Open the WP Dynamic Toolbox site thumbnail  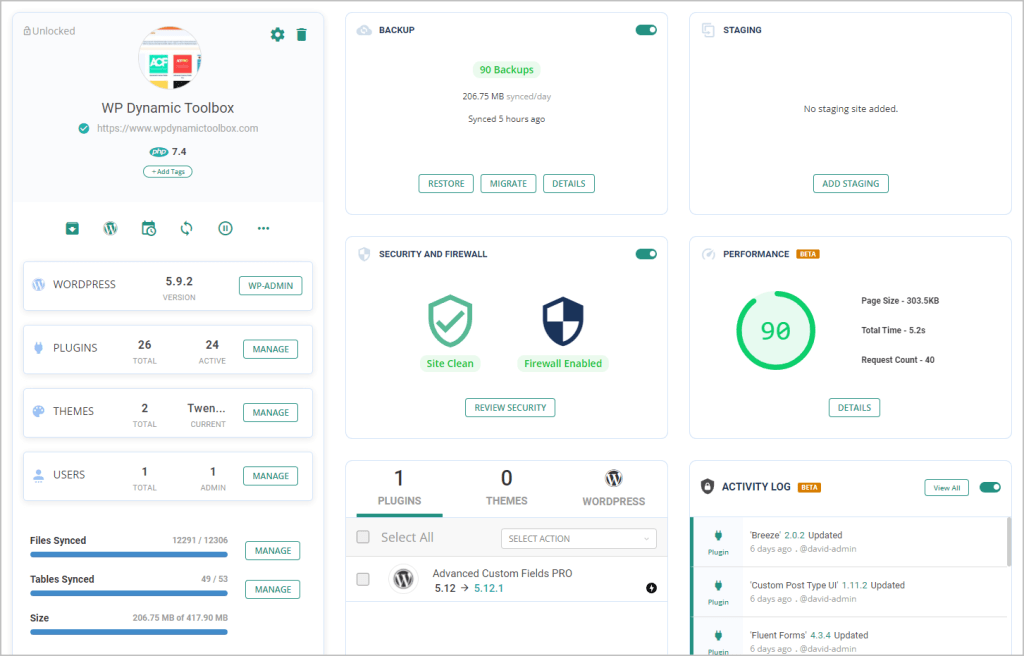click(169, 57)
